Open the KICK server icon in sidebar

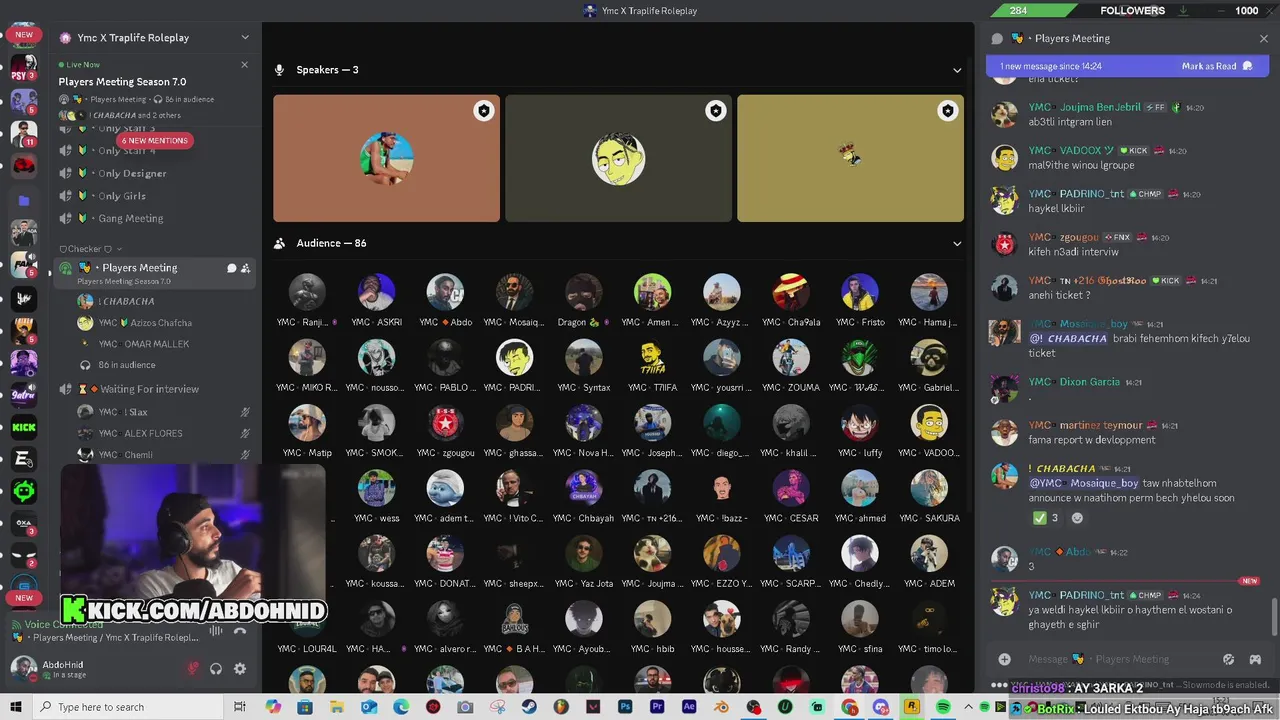click(24, 427)
